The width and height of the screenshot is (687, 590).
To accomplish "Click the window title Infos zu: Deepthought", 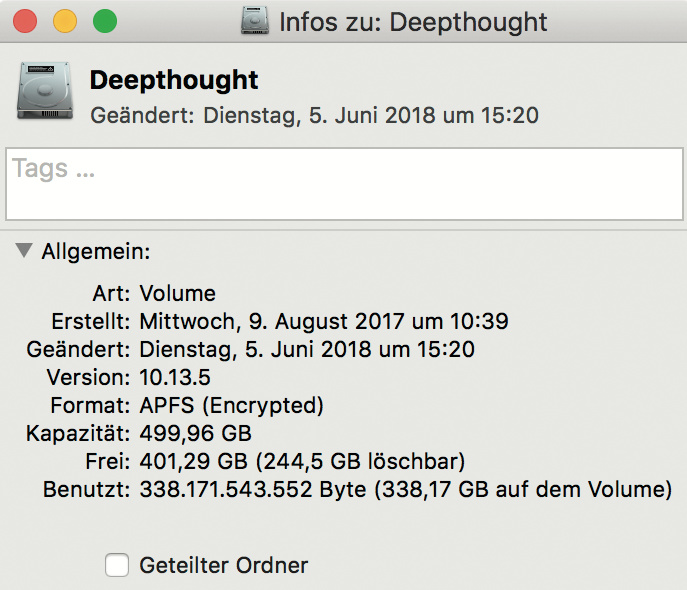I will click(x=413, y=22).
